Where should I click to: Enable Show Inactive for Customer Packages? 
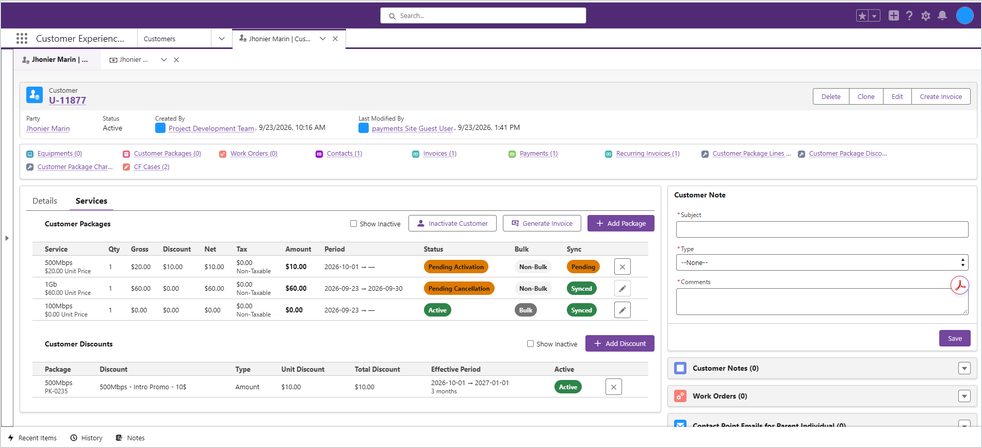[x=353, y=224]
